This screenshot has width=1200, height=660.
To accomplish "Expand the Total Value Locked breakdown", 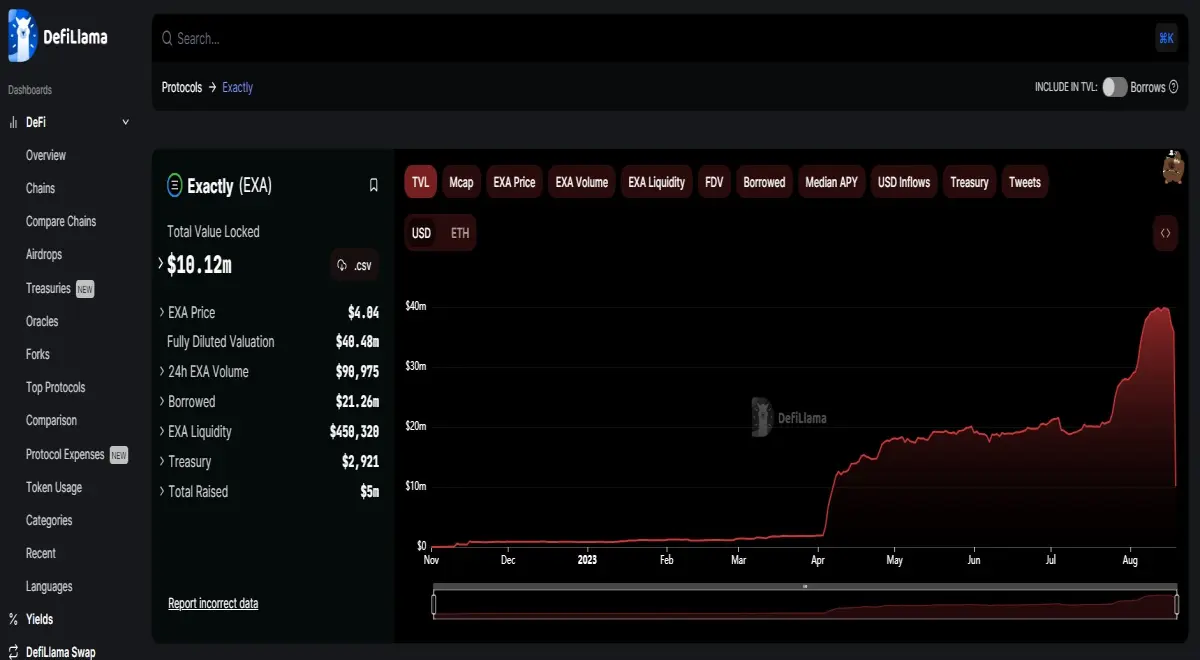I will pyautogui.click(x=160, y=264).
